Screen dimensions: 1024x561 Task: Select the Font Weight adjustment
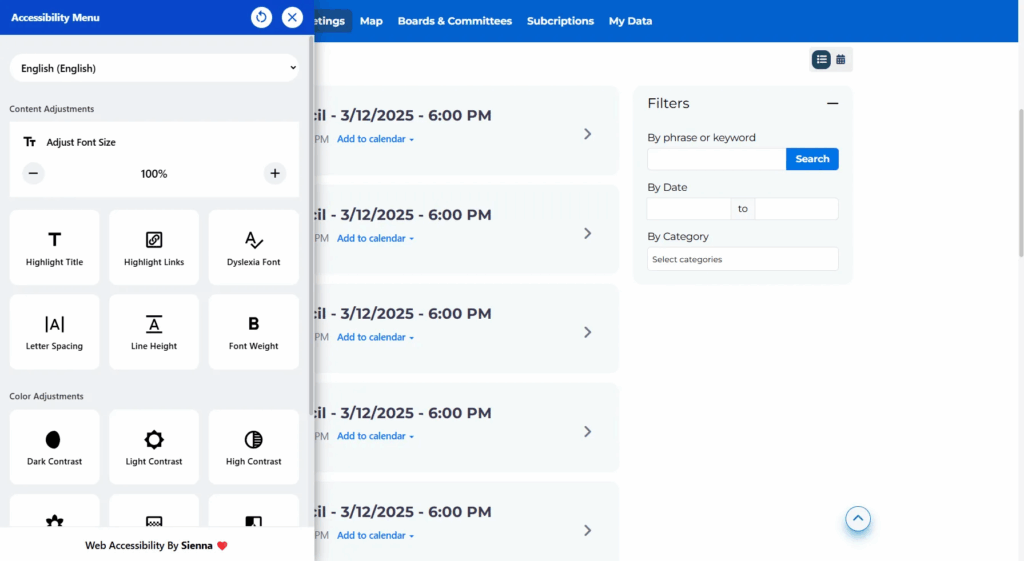(254, 332)
